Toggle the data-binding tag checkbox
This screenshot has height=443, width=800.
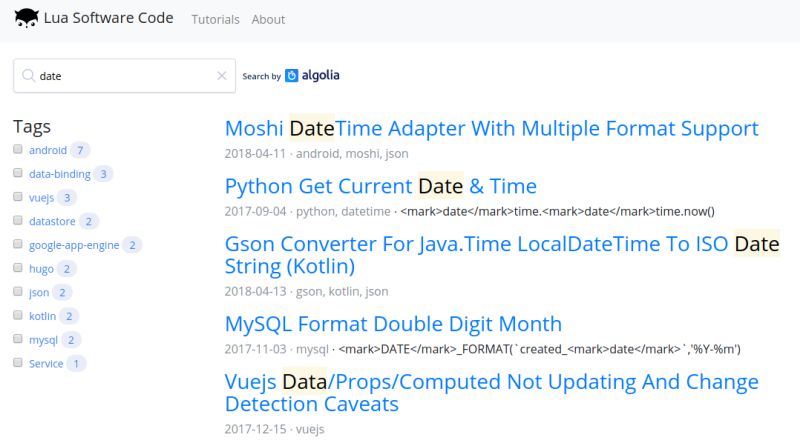pyautogui.click(x=18, y=173)
